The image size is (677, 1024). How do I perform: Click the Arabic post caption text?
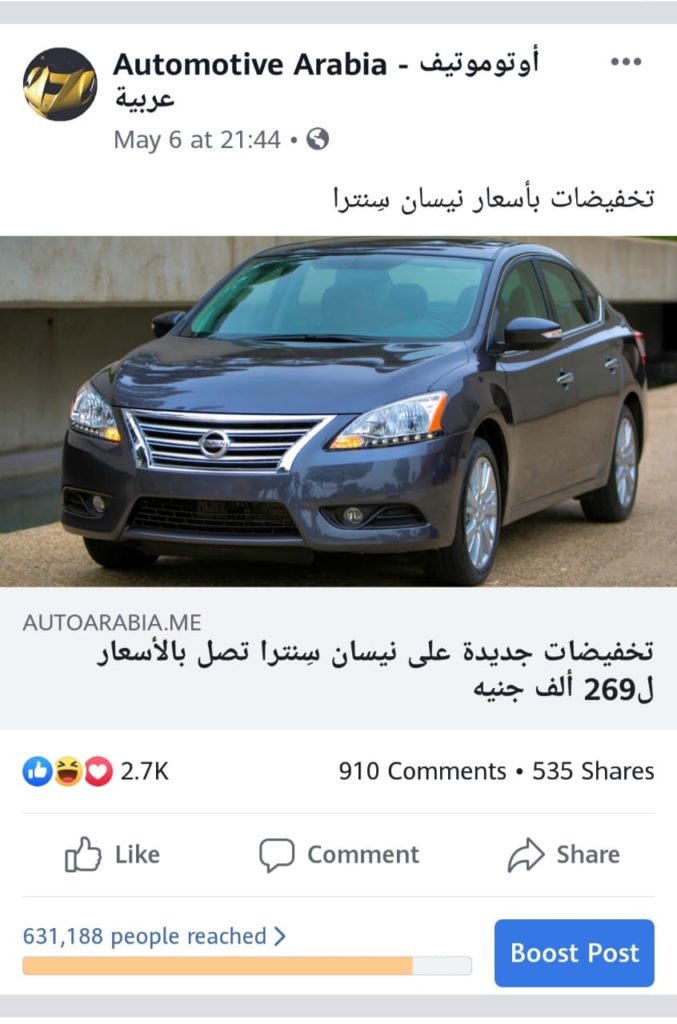(x=493, y=199)
